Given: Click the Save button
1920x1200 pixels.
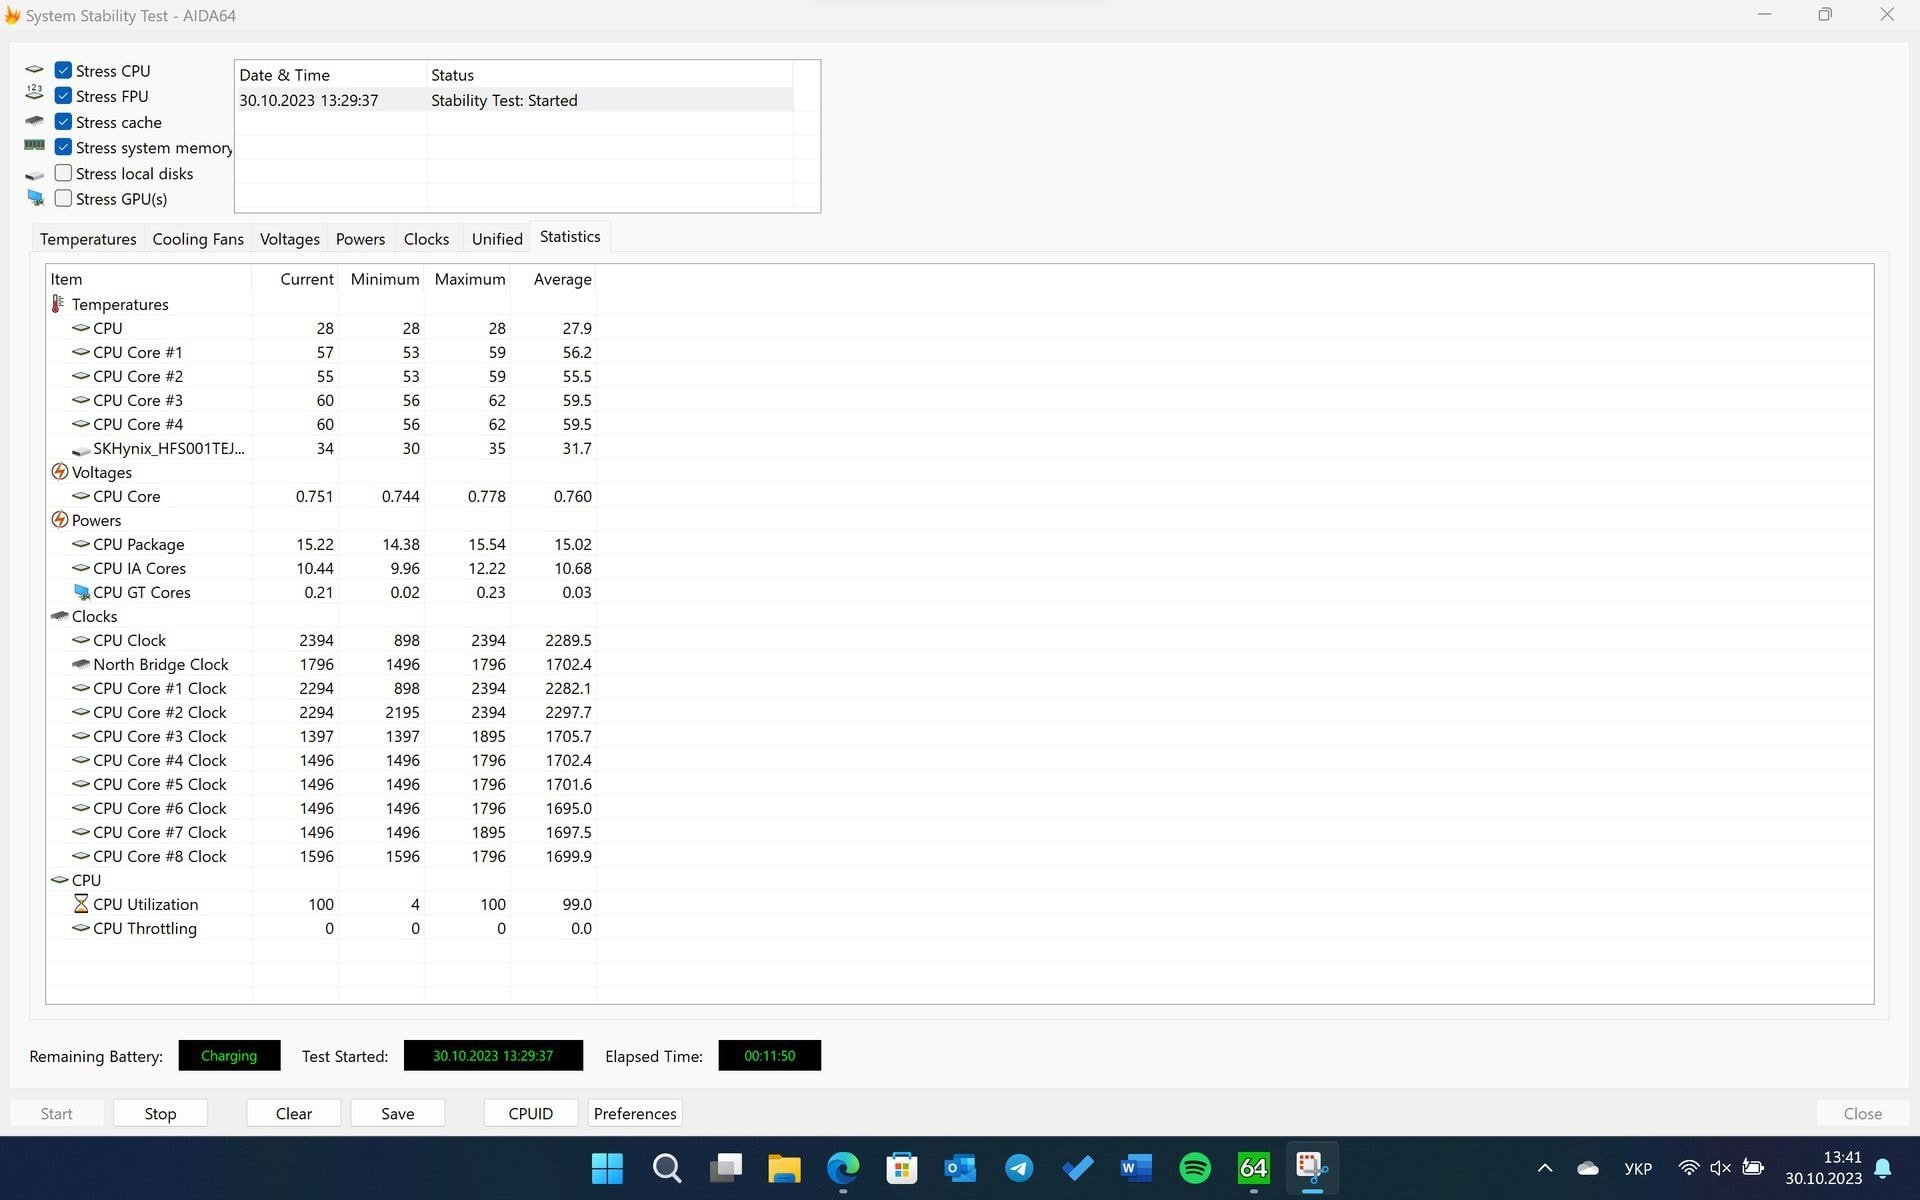Looking at the screenshot, I should (397, 1113).
